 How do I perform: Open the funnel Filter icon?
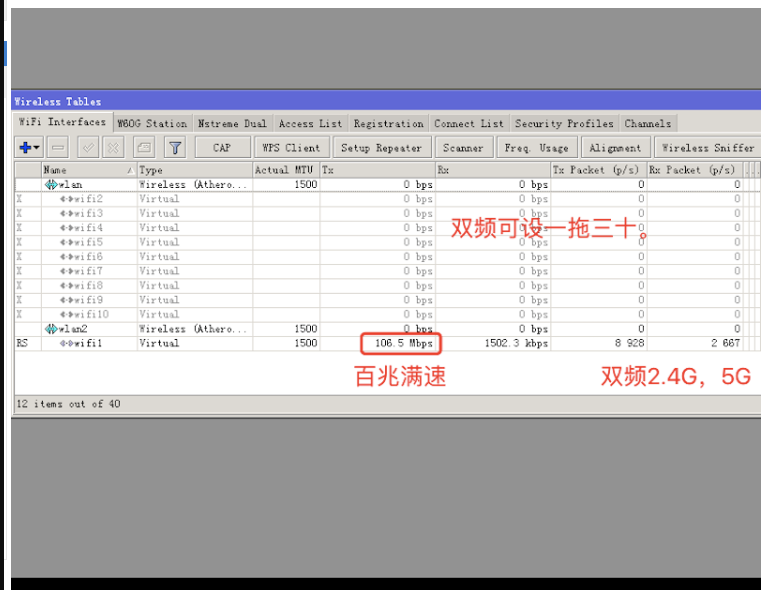[x=175, y=148]
